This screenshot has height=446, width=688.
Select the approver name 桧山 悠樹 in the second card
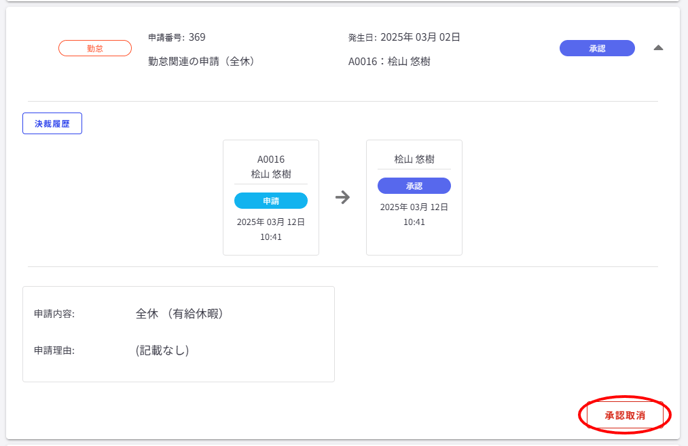(x=414, y=159)
